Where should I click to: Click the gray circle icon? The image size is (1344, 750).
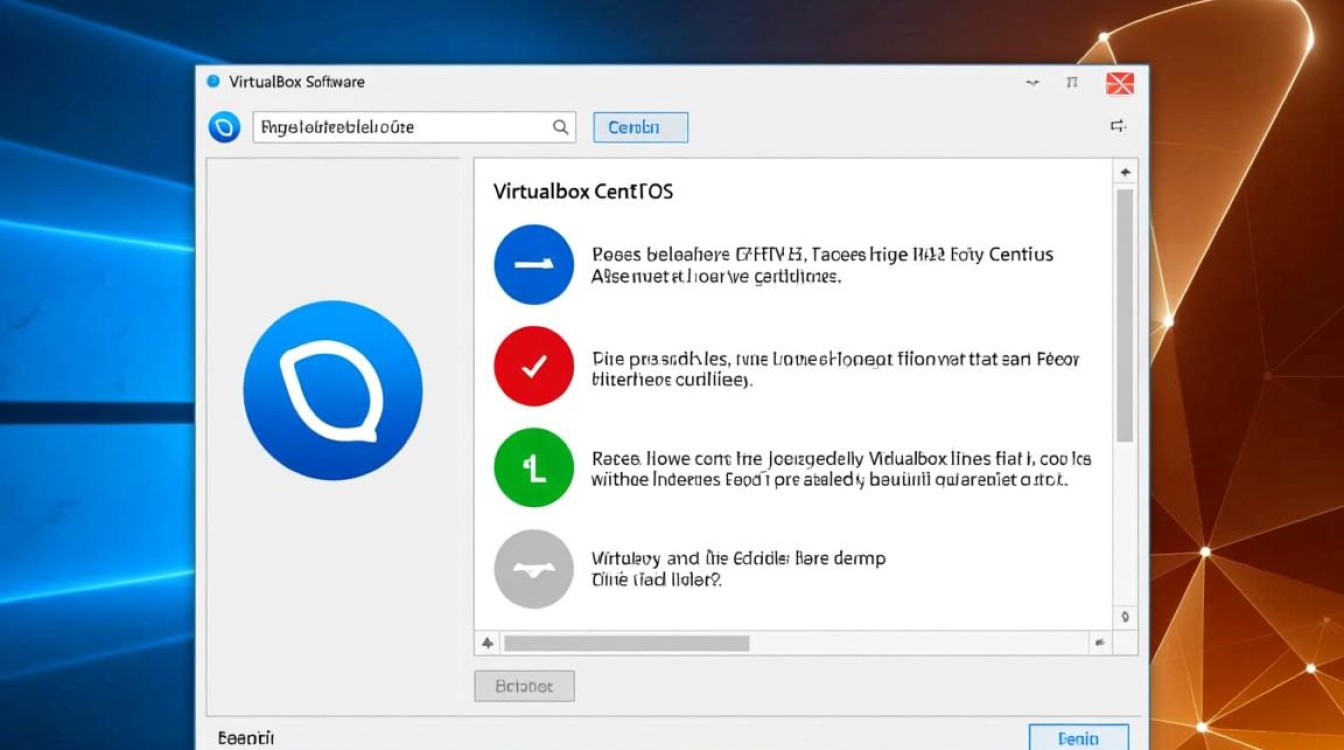click(534, 569)
